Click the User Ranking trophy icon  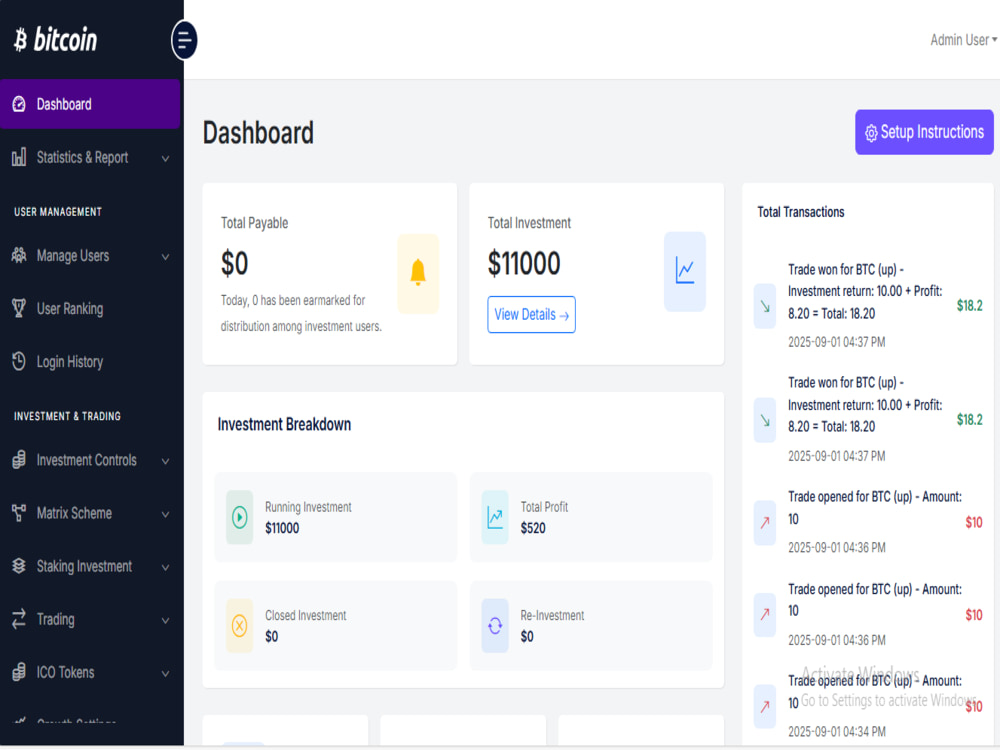pyautogui.click(x=19, y=309)
